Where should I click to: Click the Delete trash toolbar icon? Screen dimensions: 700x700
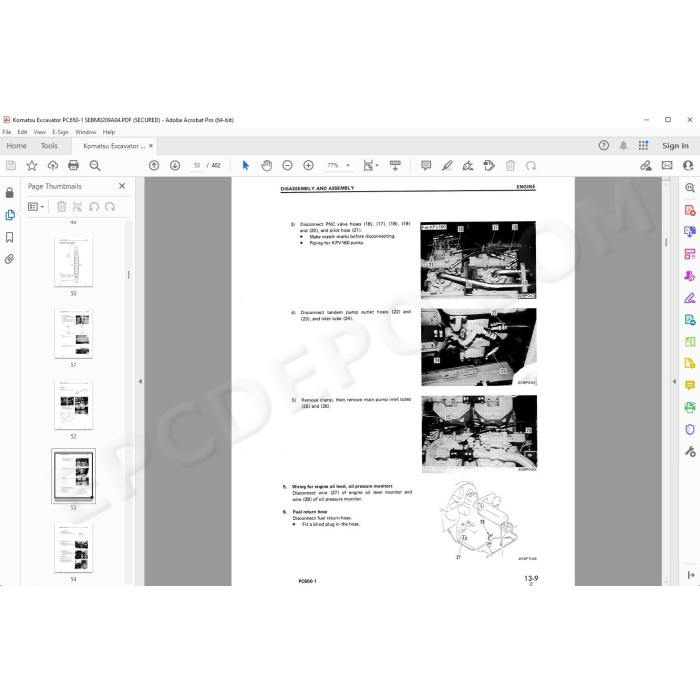[510, 166]
